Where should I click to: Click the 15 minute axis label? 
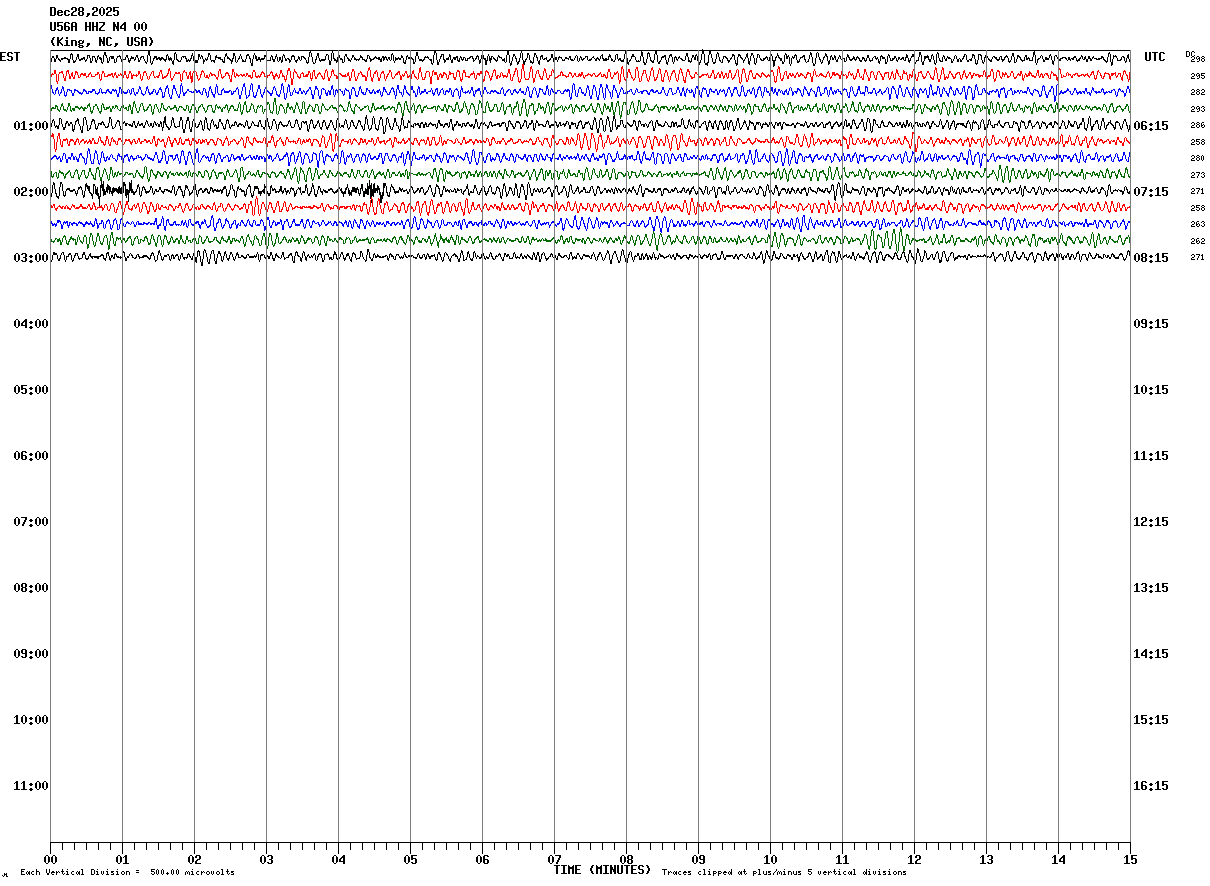(x=1130, y=859)
